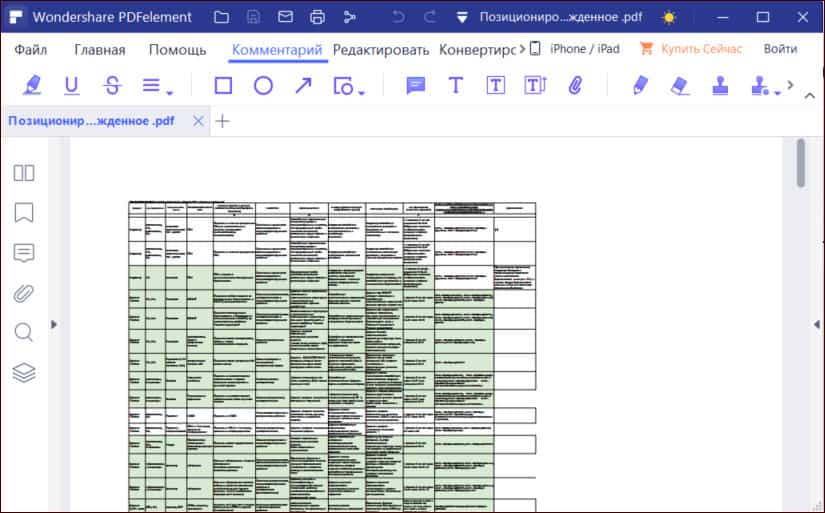825x513 pixels.
Task: Close the Позиционир...жденное .pdf tab
Action: [x=198, y=121]
